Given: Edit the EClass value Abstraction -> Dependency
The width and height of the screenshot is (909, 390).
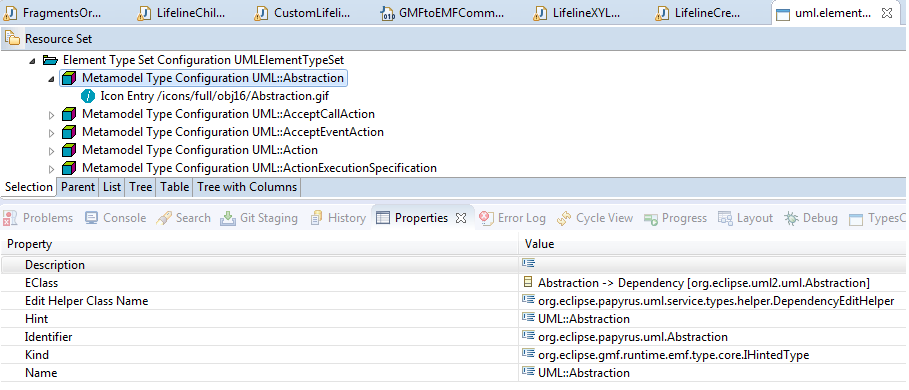Looking at the screenshot, I should coord(704,283).
